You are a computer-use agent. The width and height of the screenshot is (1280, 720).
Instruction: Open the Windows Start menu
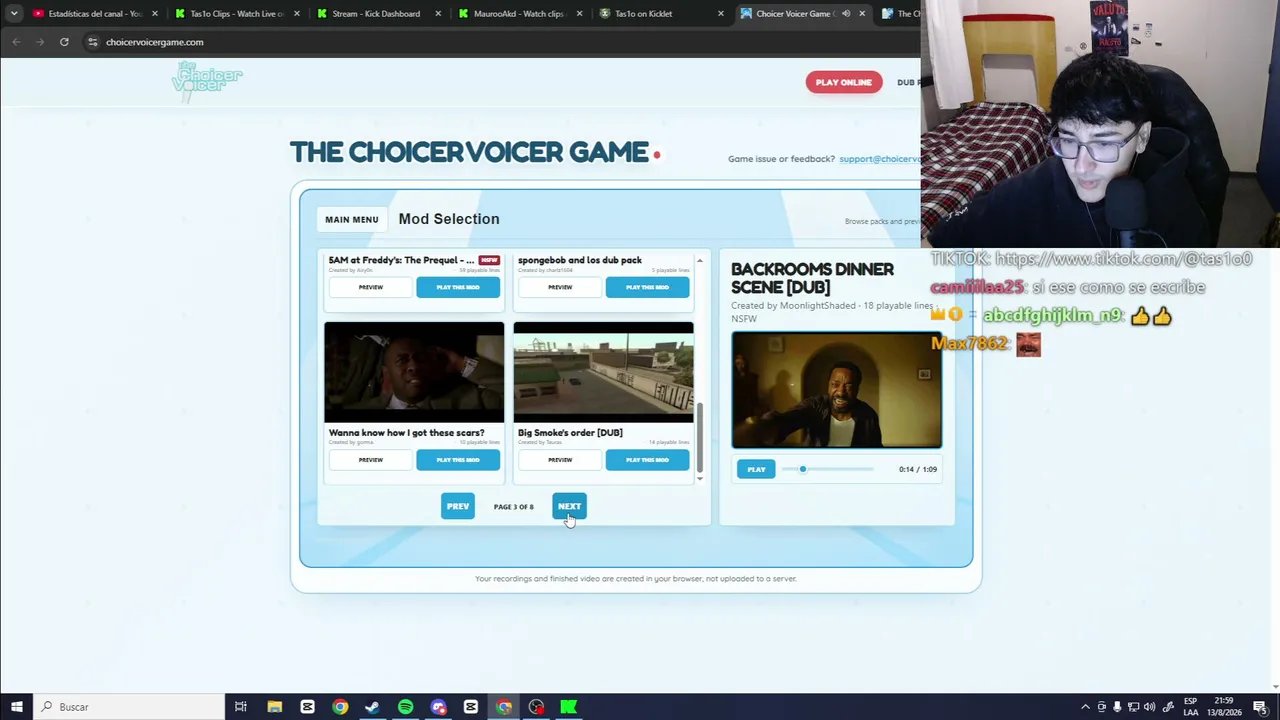[x=16, y=707]
